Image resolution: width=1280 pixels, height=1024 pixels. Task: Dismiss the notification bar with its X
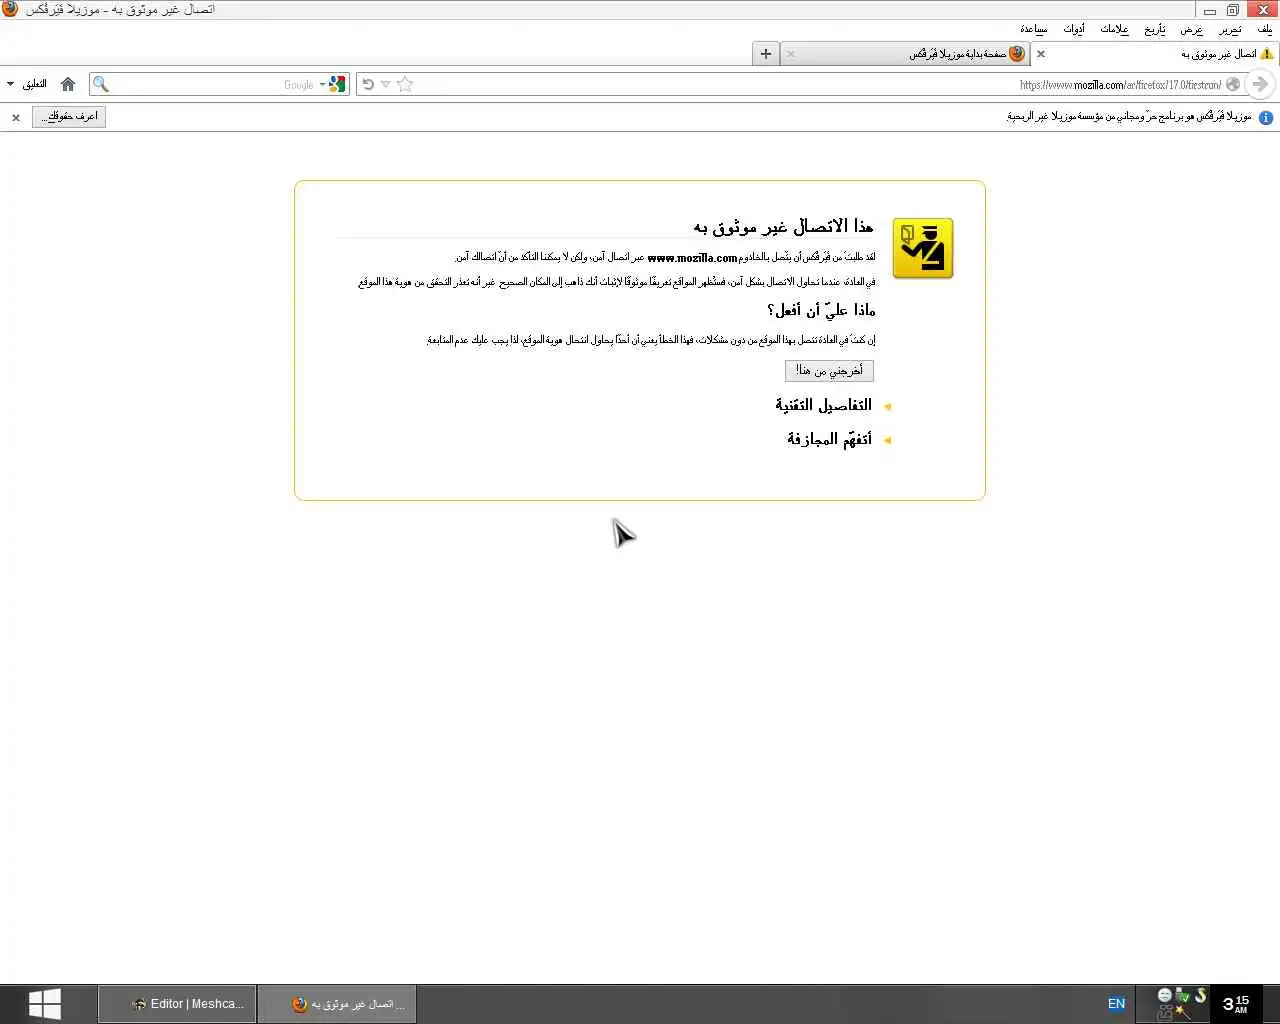pyautogui.click(x=16, y=118)
